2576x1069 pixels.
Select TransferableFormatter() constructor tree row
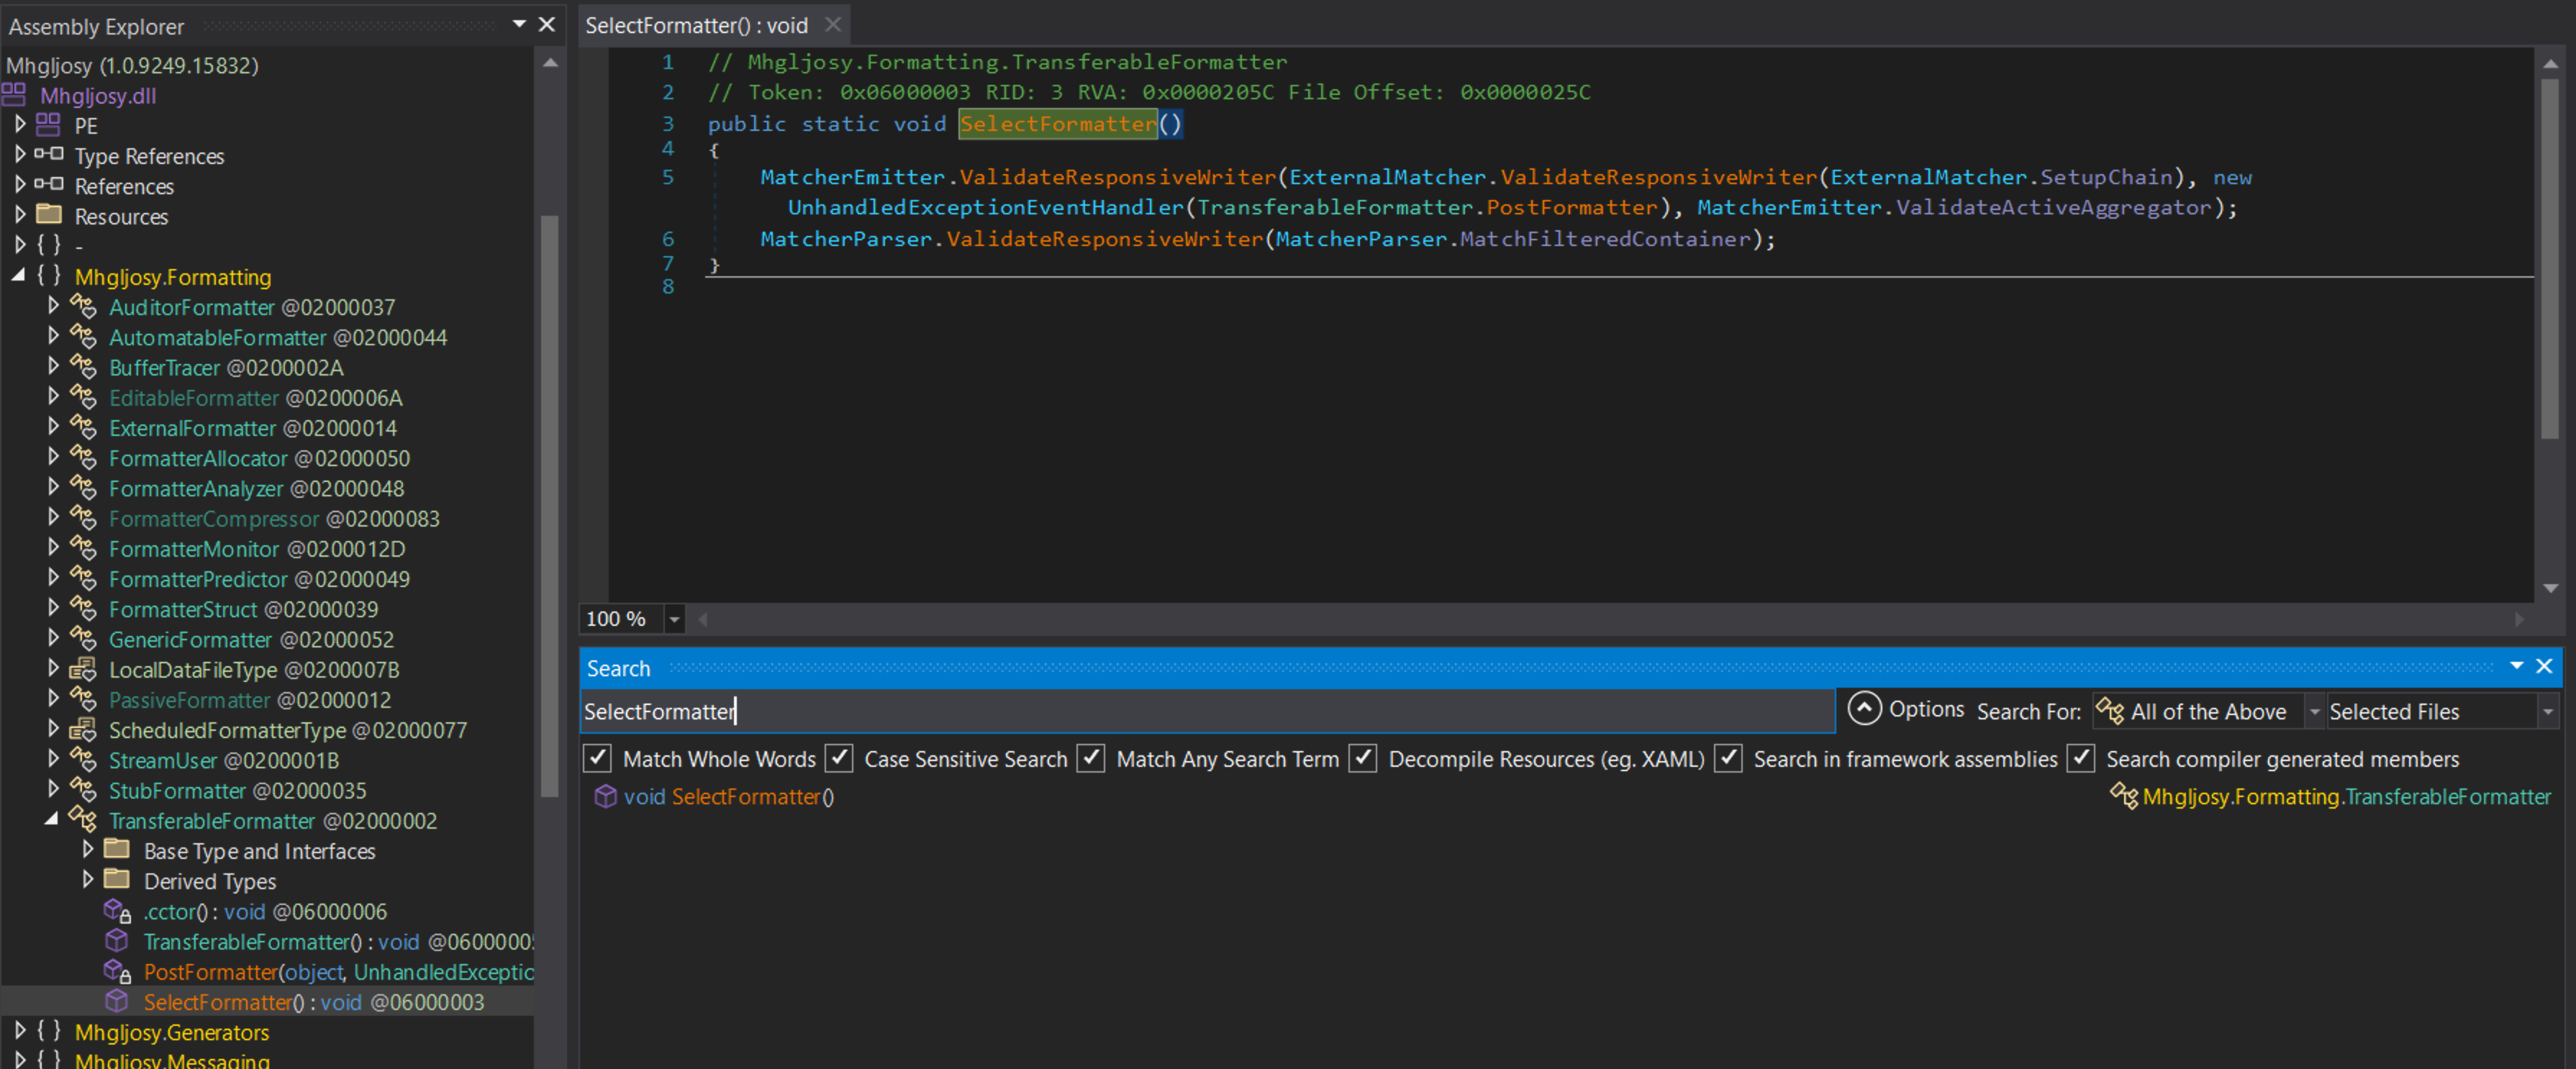[338, 941]
